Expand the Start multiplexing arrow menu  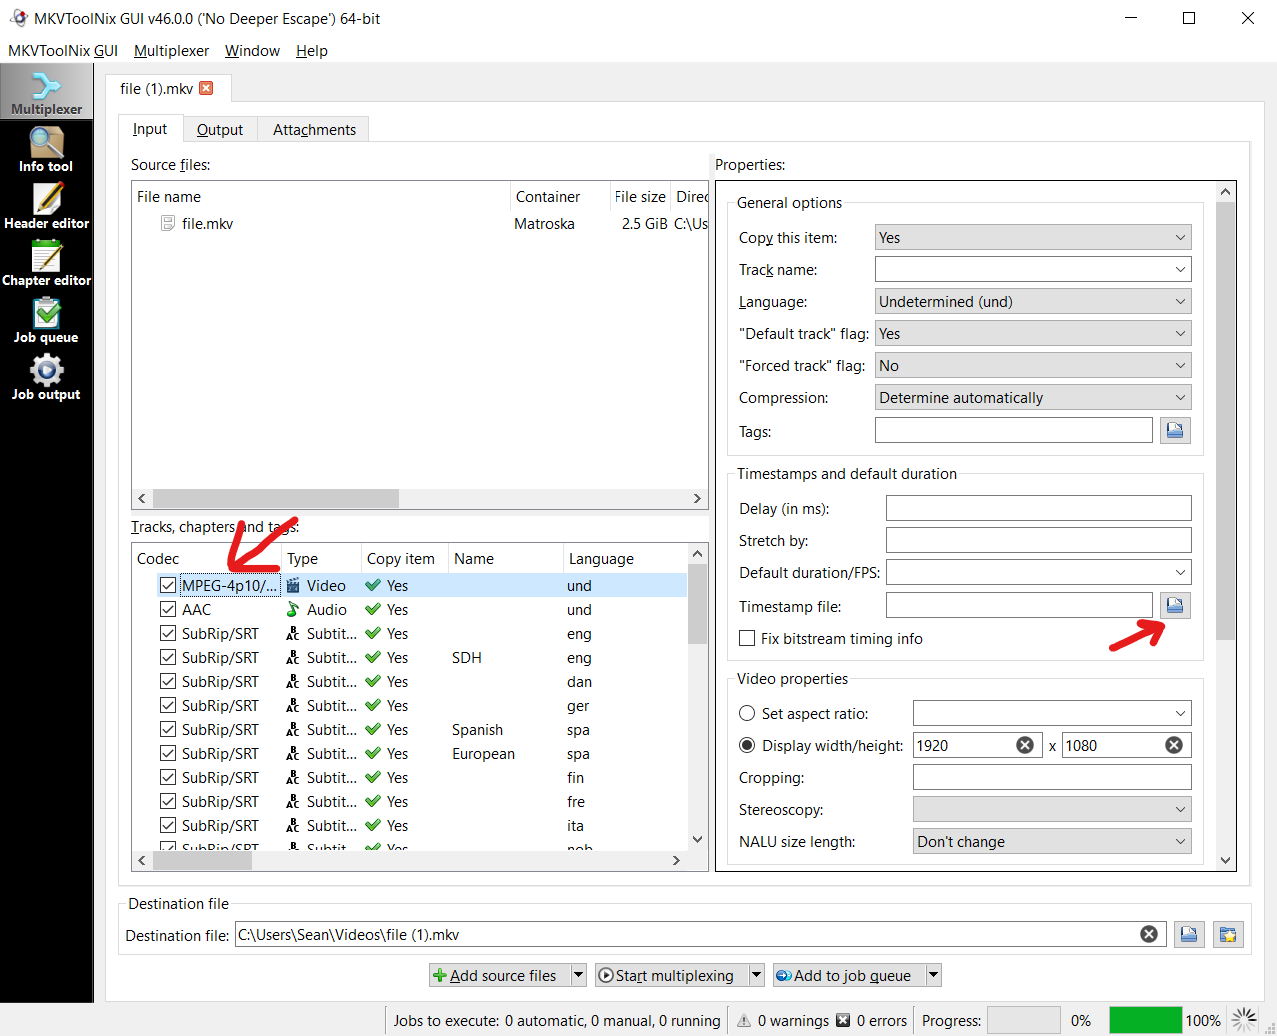coord(756,975)
